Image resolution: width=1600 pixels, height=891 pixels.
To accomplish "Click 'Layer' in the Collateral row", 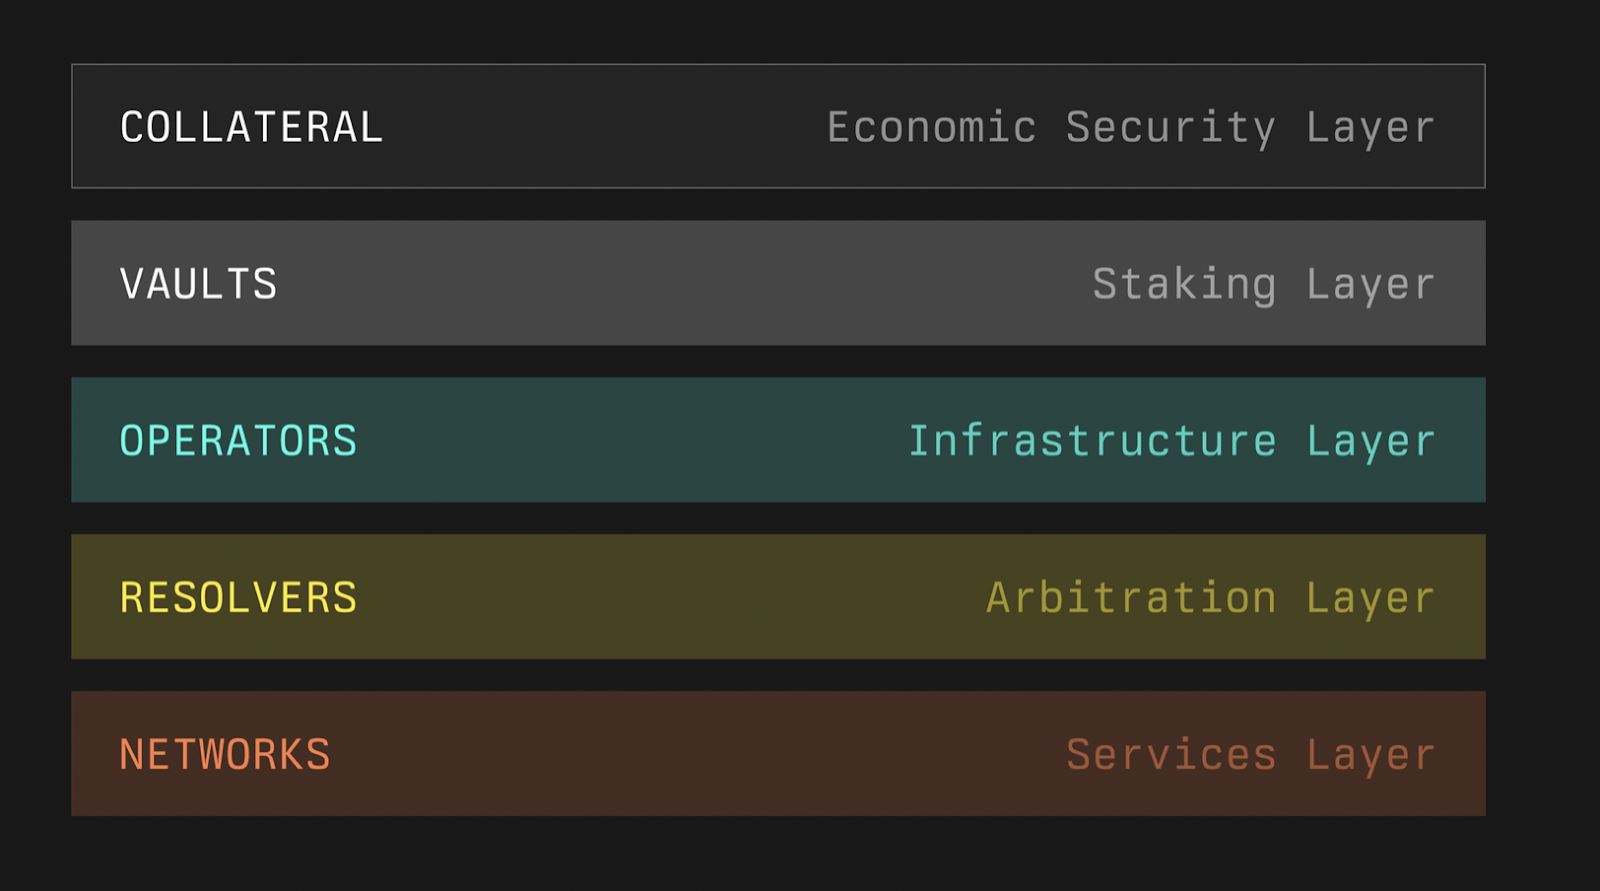I will 1370,128.
